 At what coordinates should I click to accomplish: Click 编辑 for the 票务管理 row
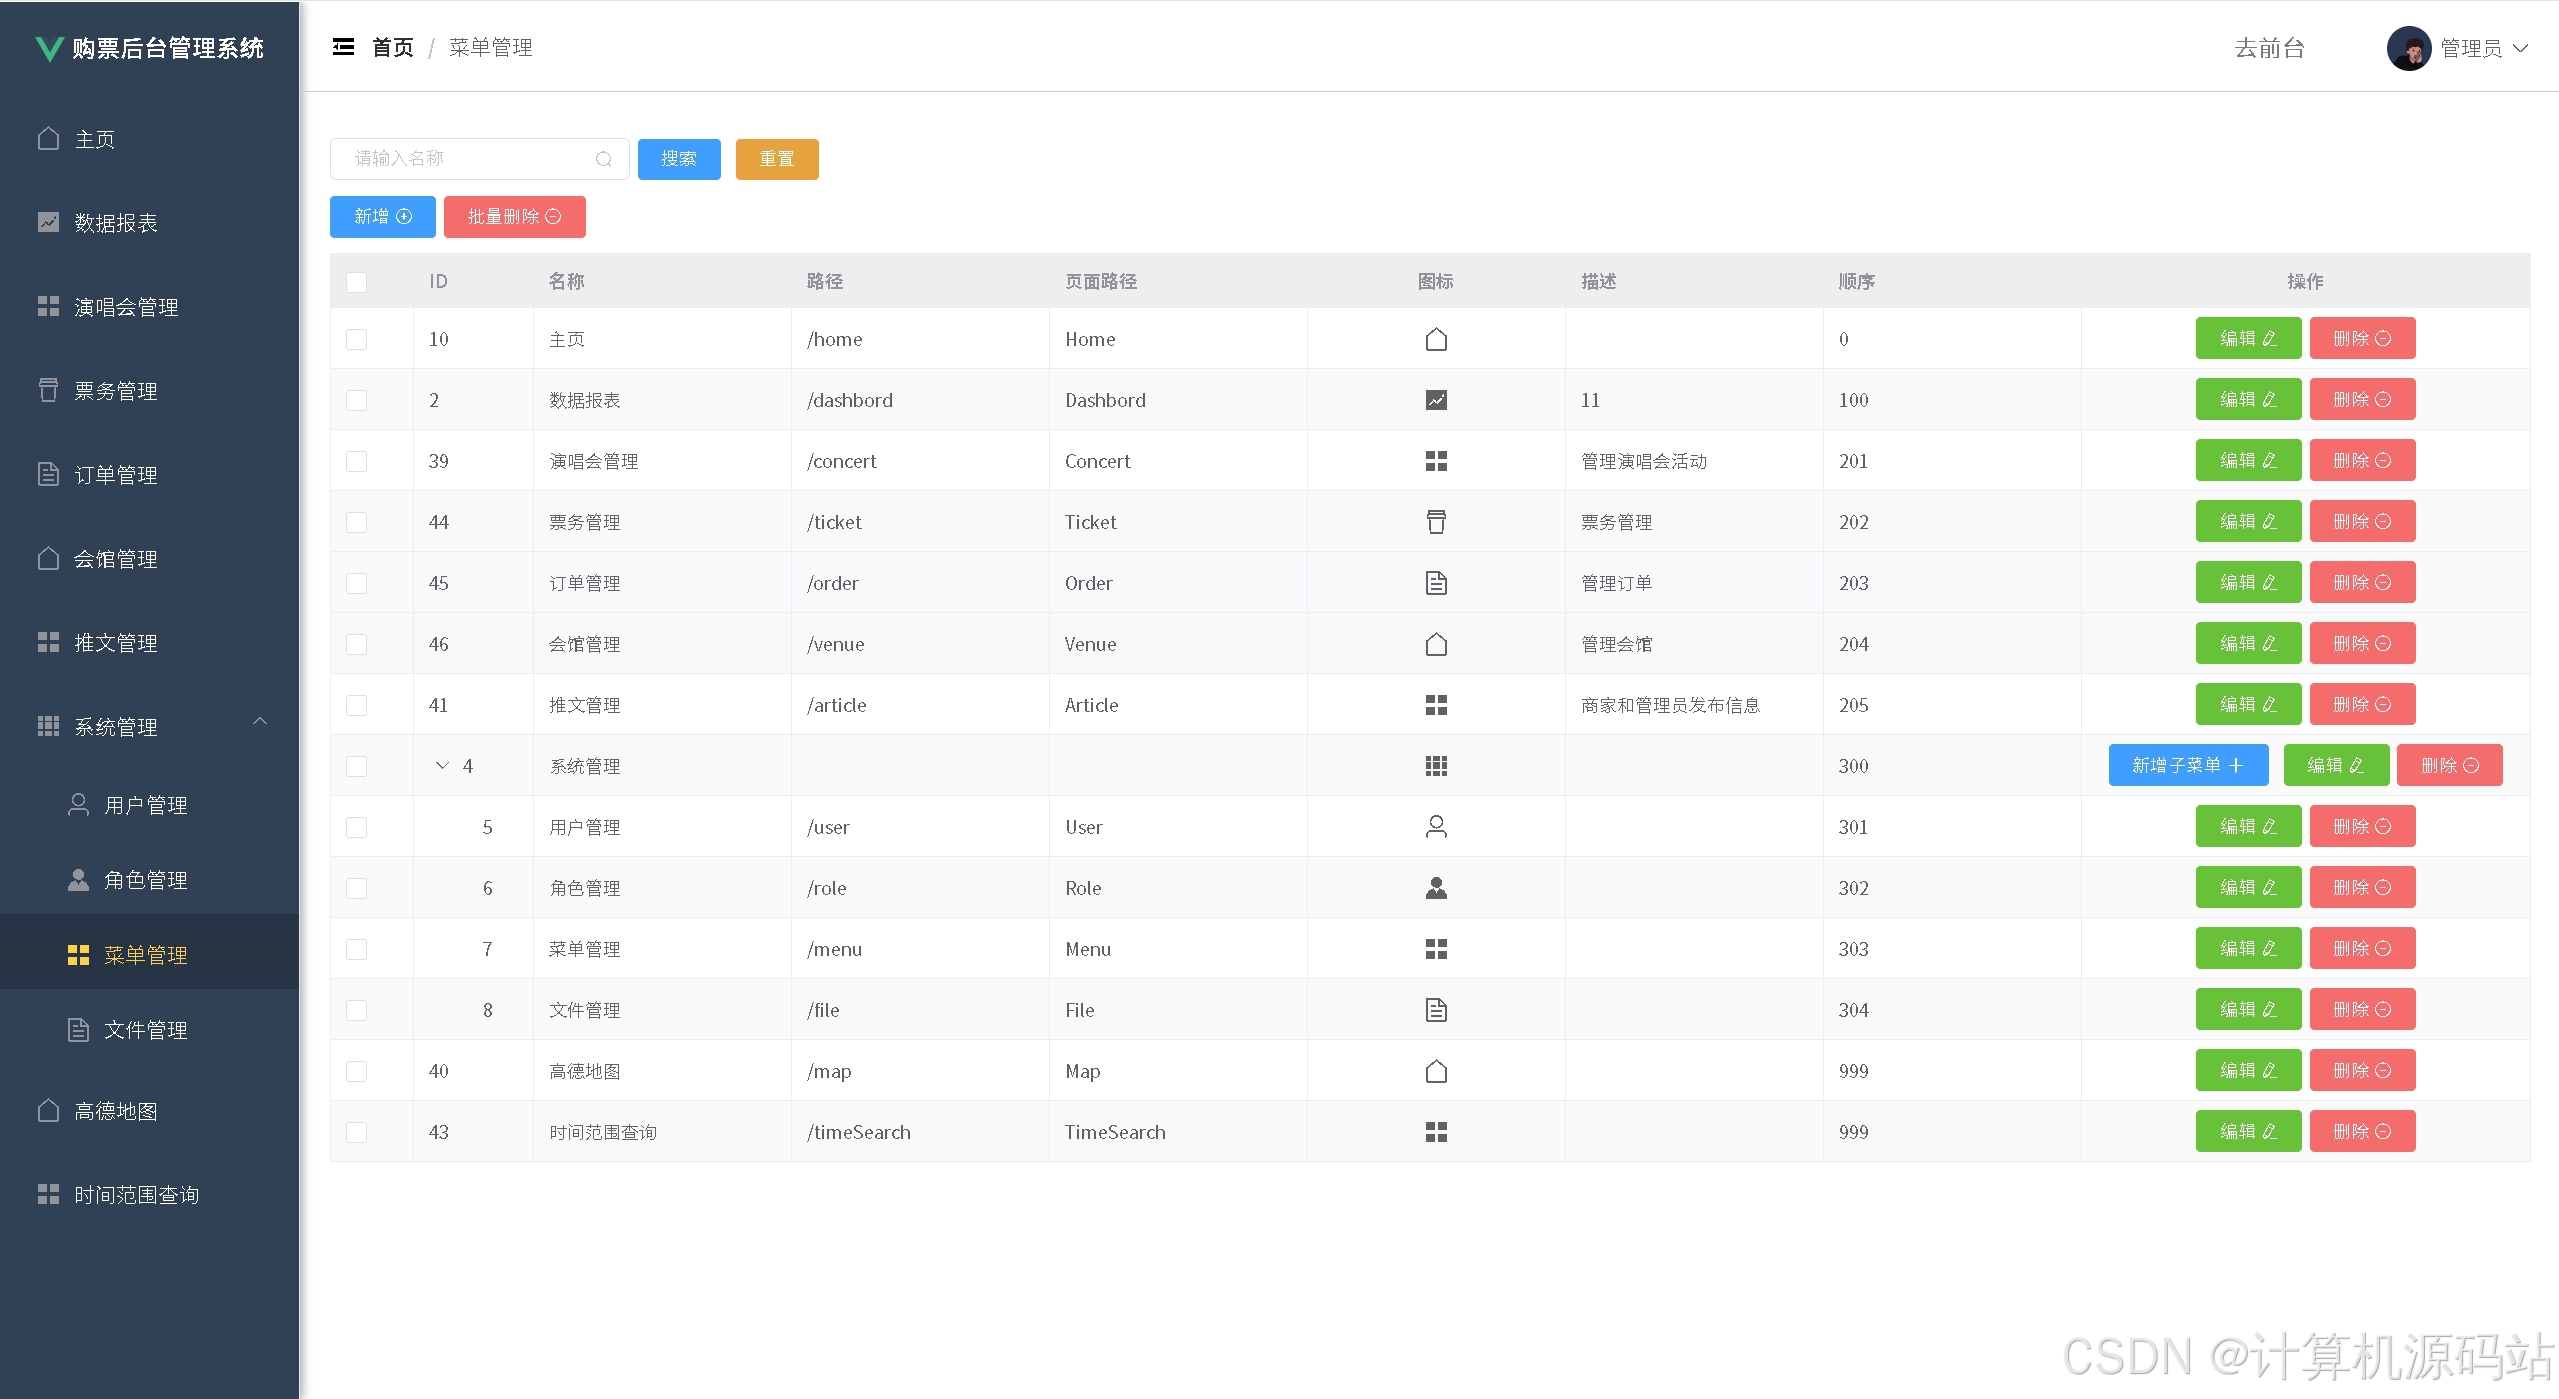[2248, 522]
